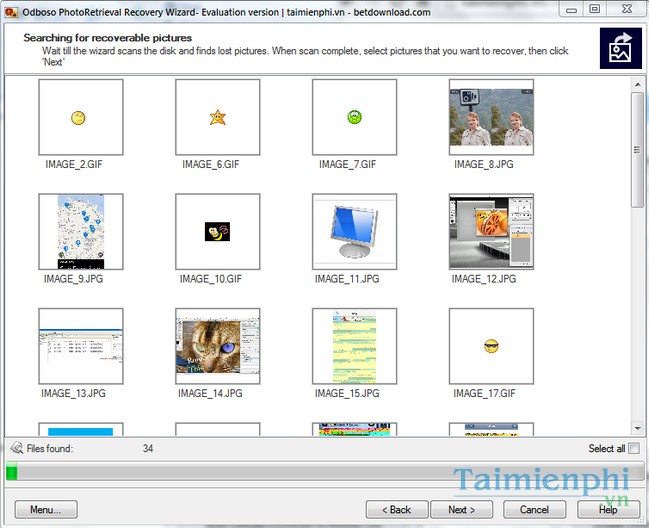Open Help for the wizard
Viewport: 649px width, 528px height.
tap(607, 509)
